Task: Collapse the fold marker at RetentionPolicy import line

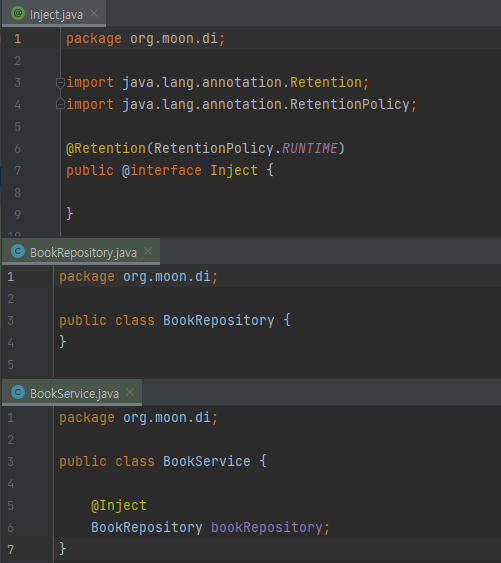Action: pos(60,104)
